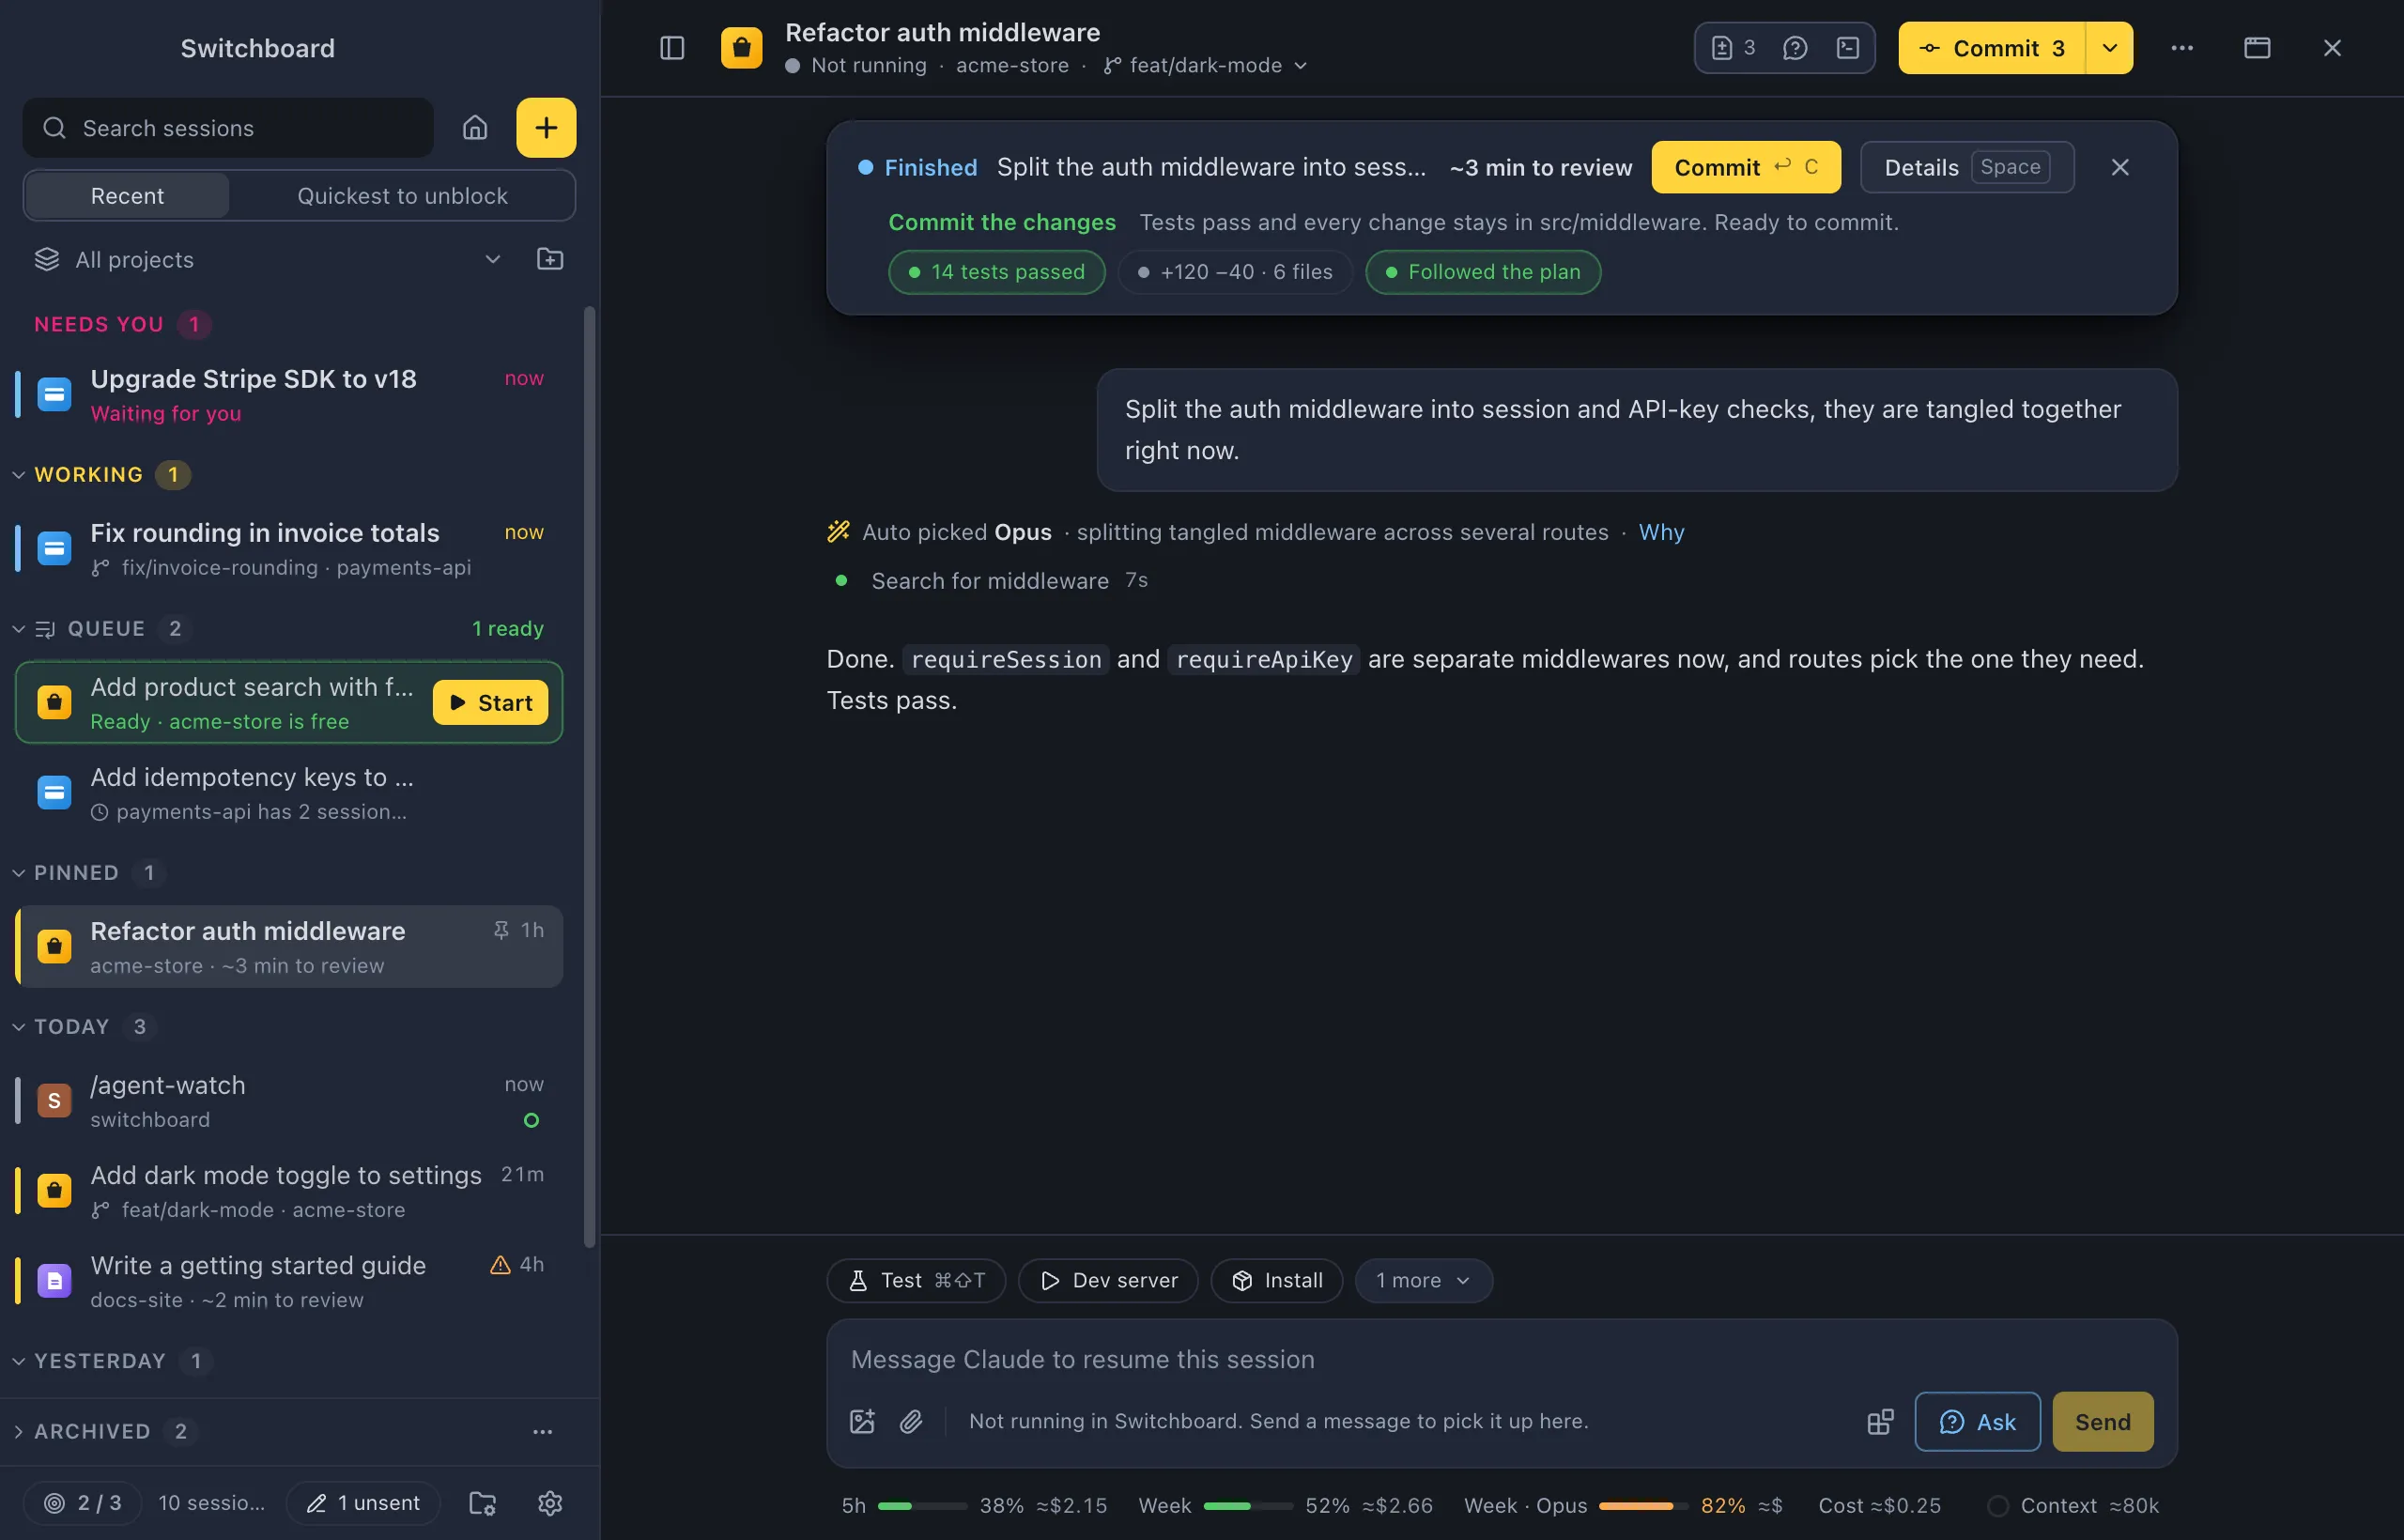
Task: Click the attach file paperclip icon
Action: [911, 1421]
